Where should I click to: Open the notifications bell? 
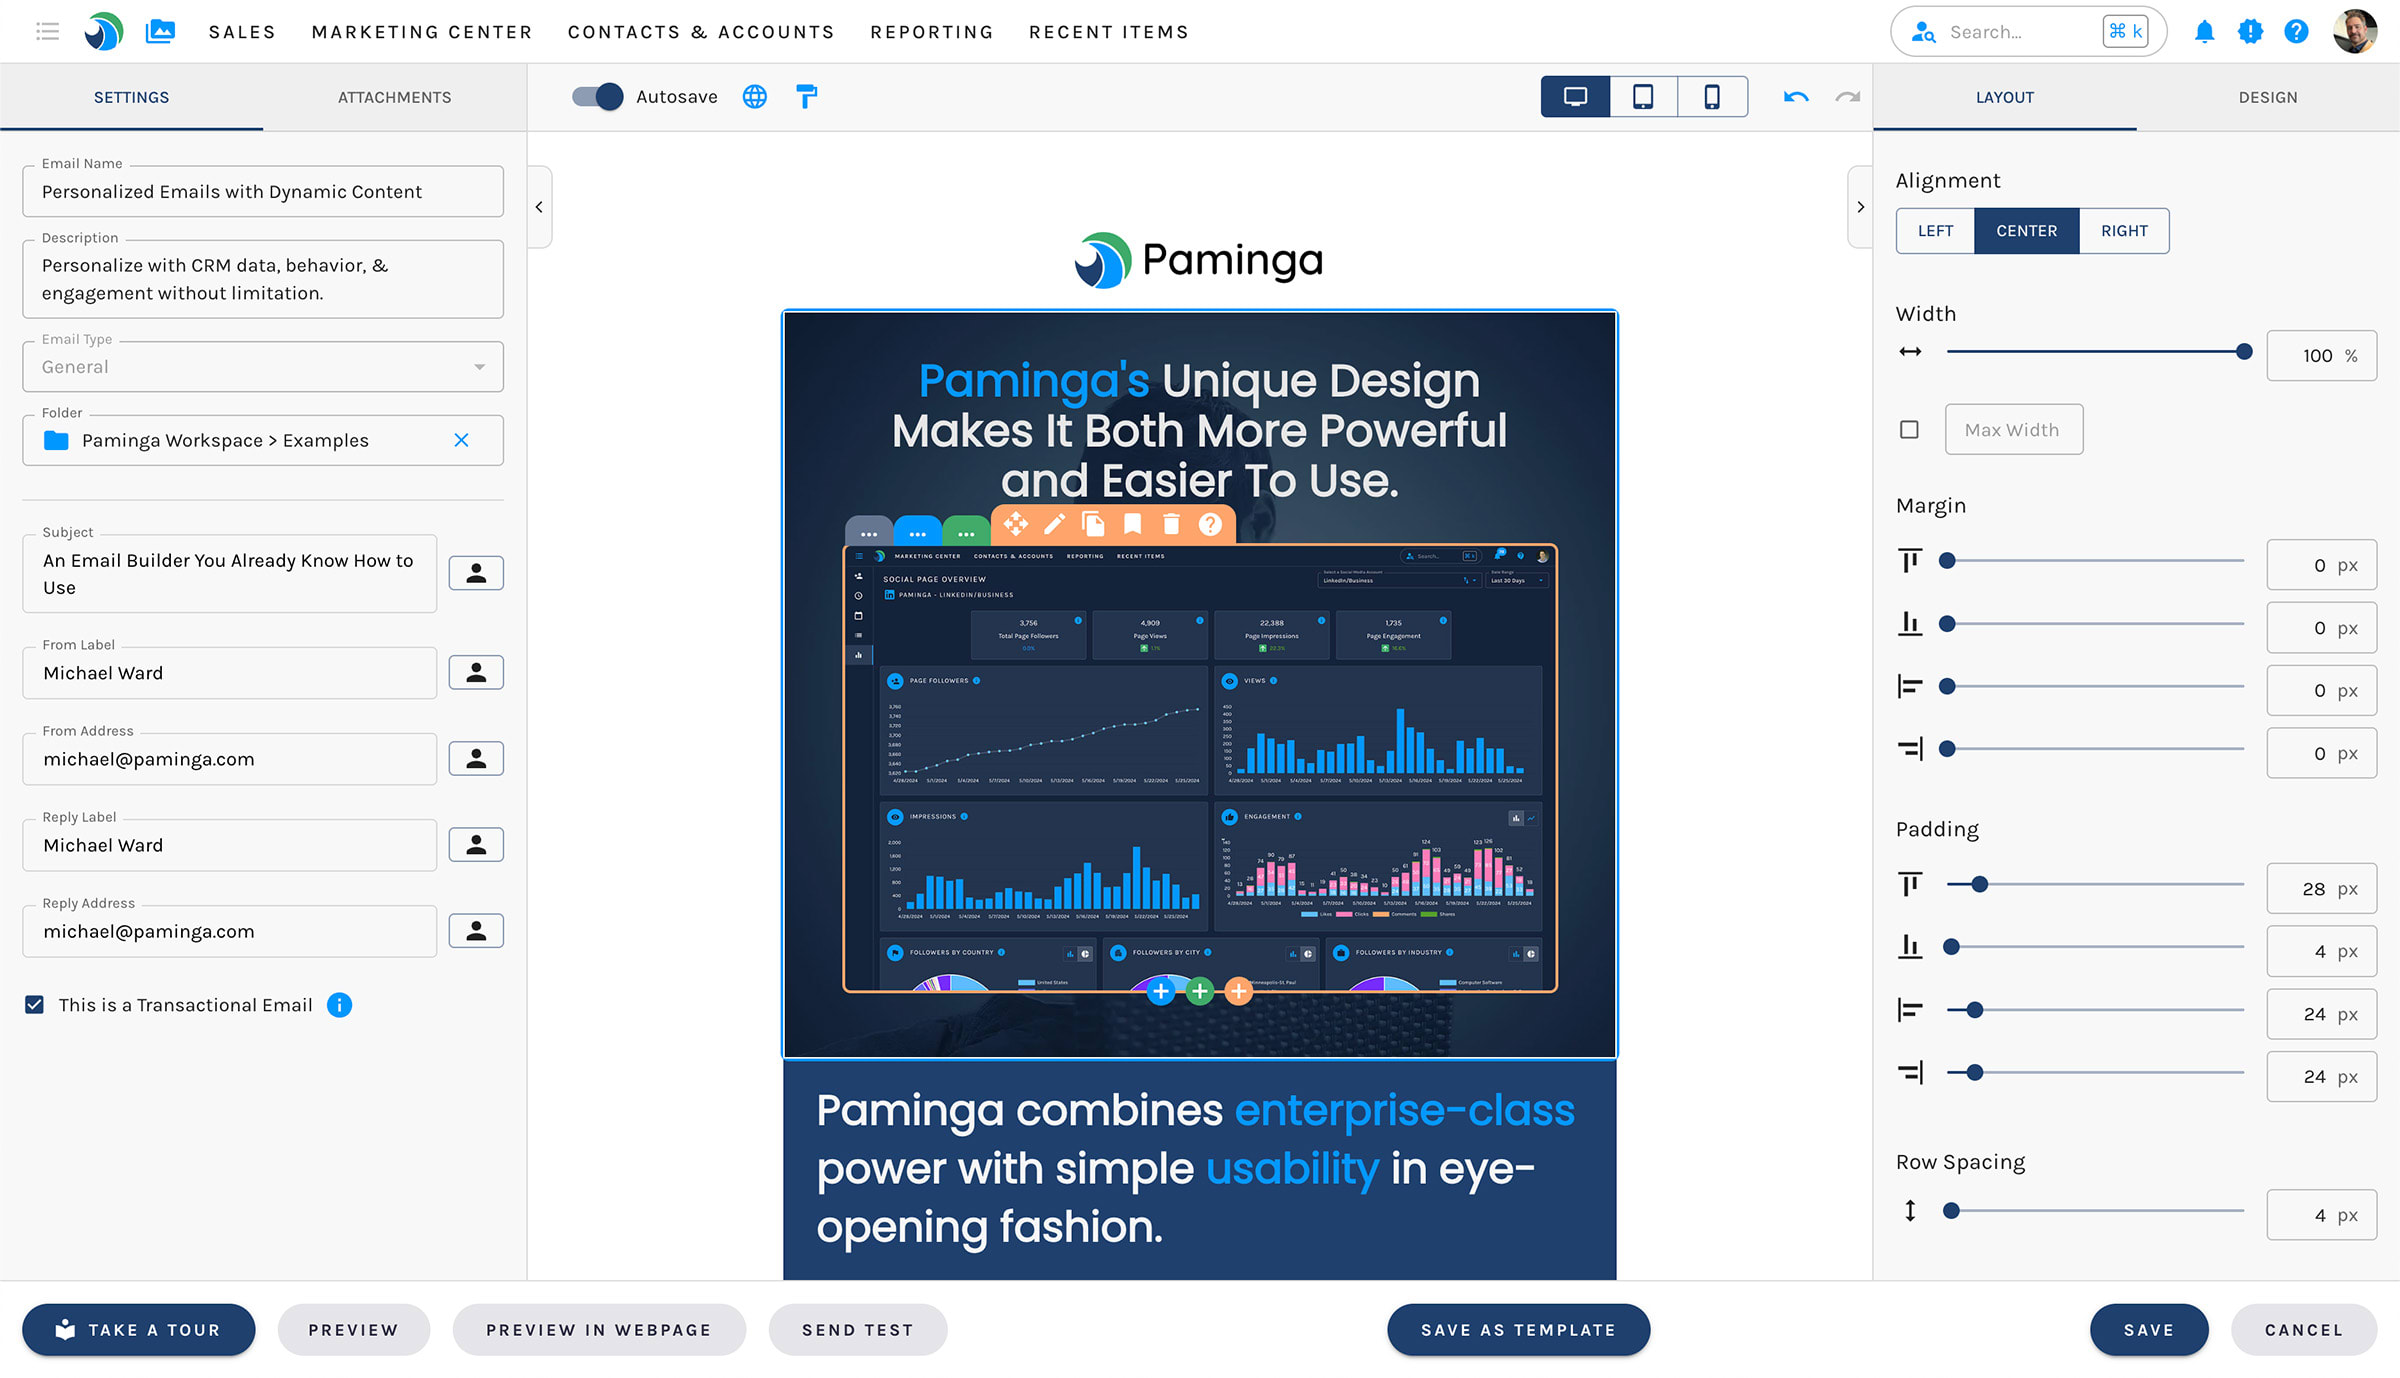pos(2204,32)
